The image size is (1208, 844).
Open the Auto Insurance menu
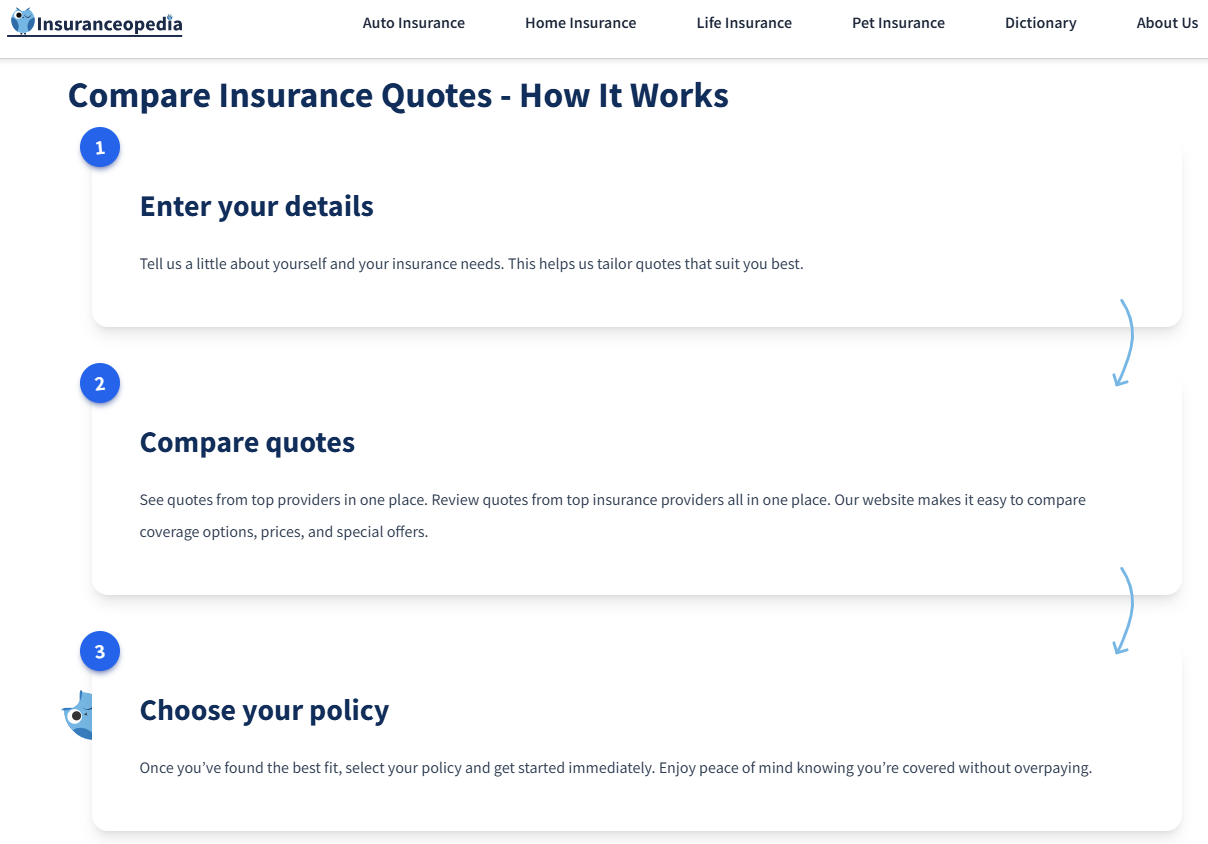tap(413, 23)
